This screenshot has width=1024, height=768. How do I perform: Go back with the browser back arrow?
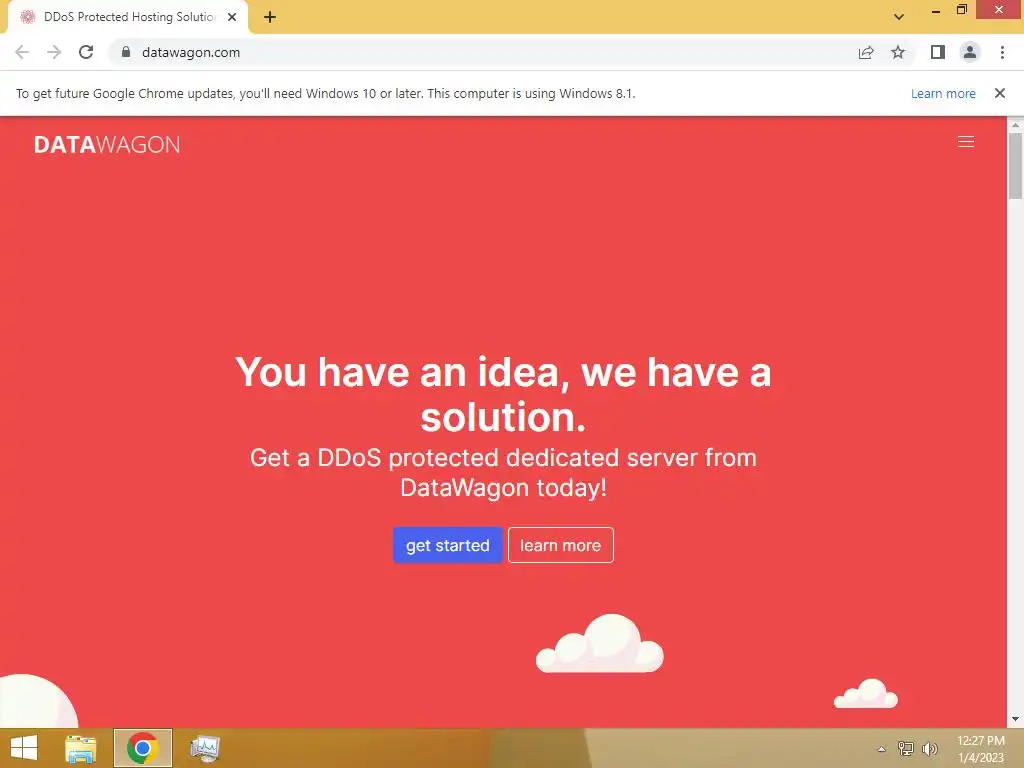pos(22,52)
